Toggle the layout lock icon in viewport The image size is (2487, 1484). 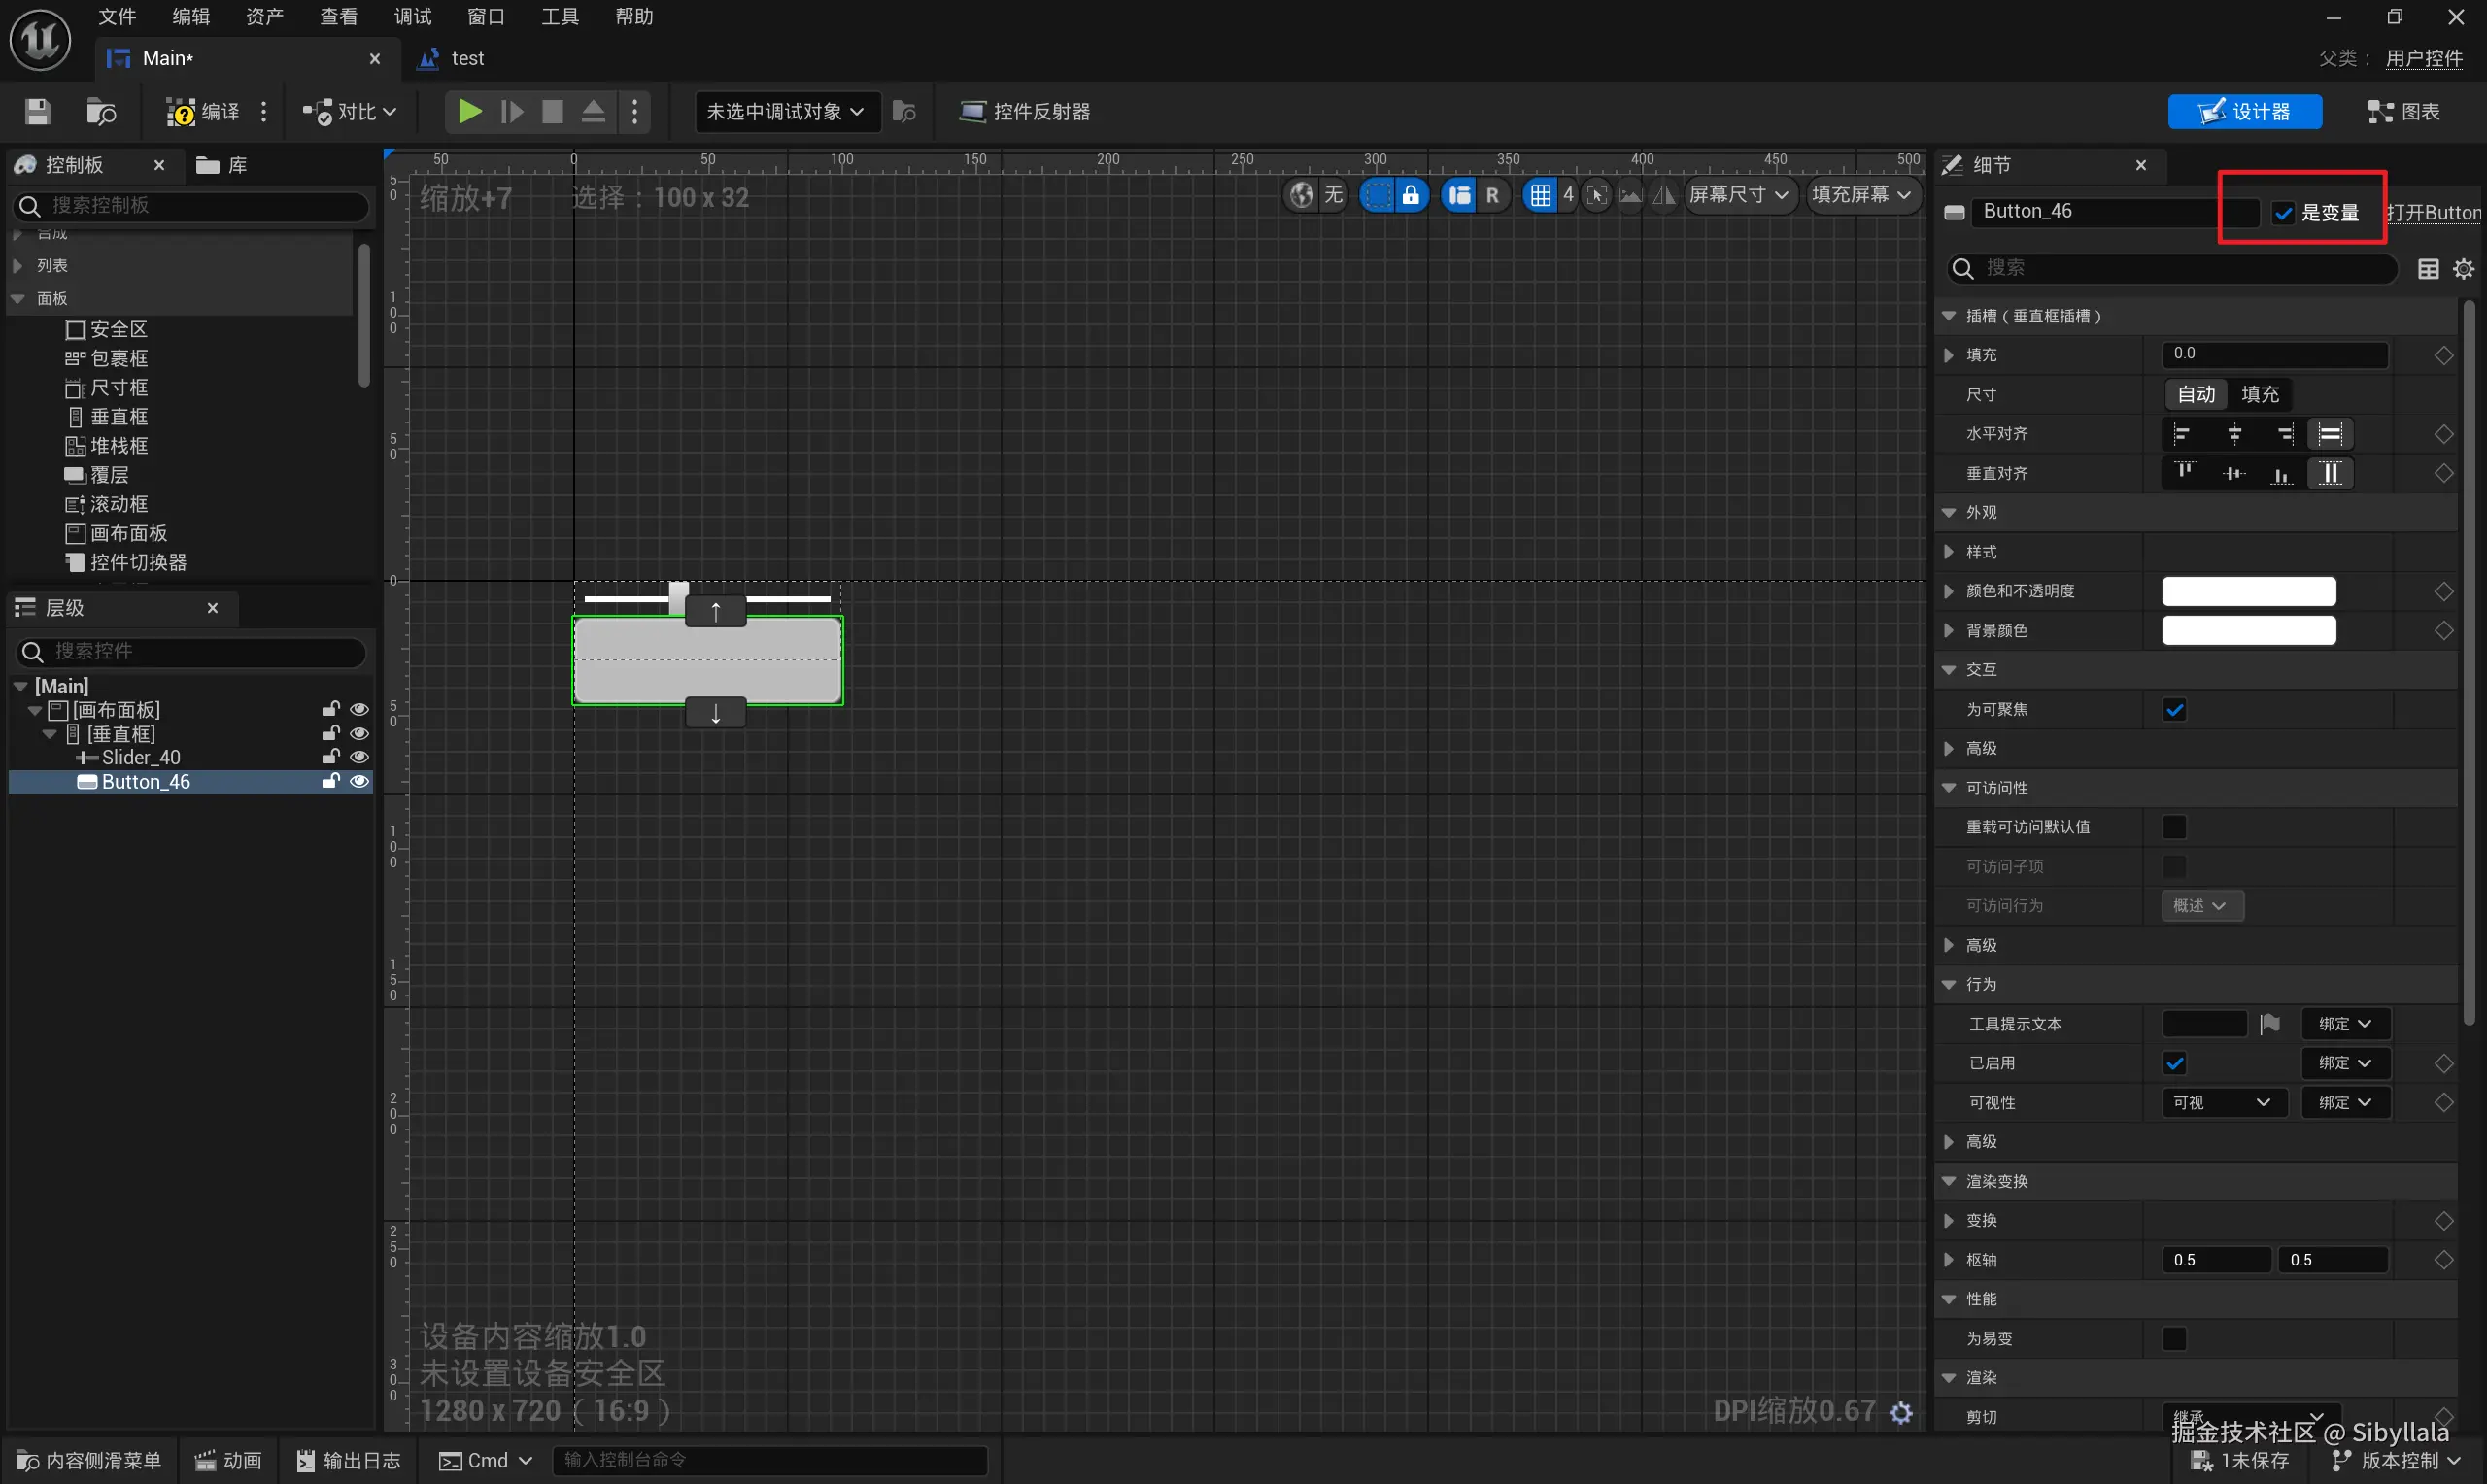1410,195
